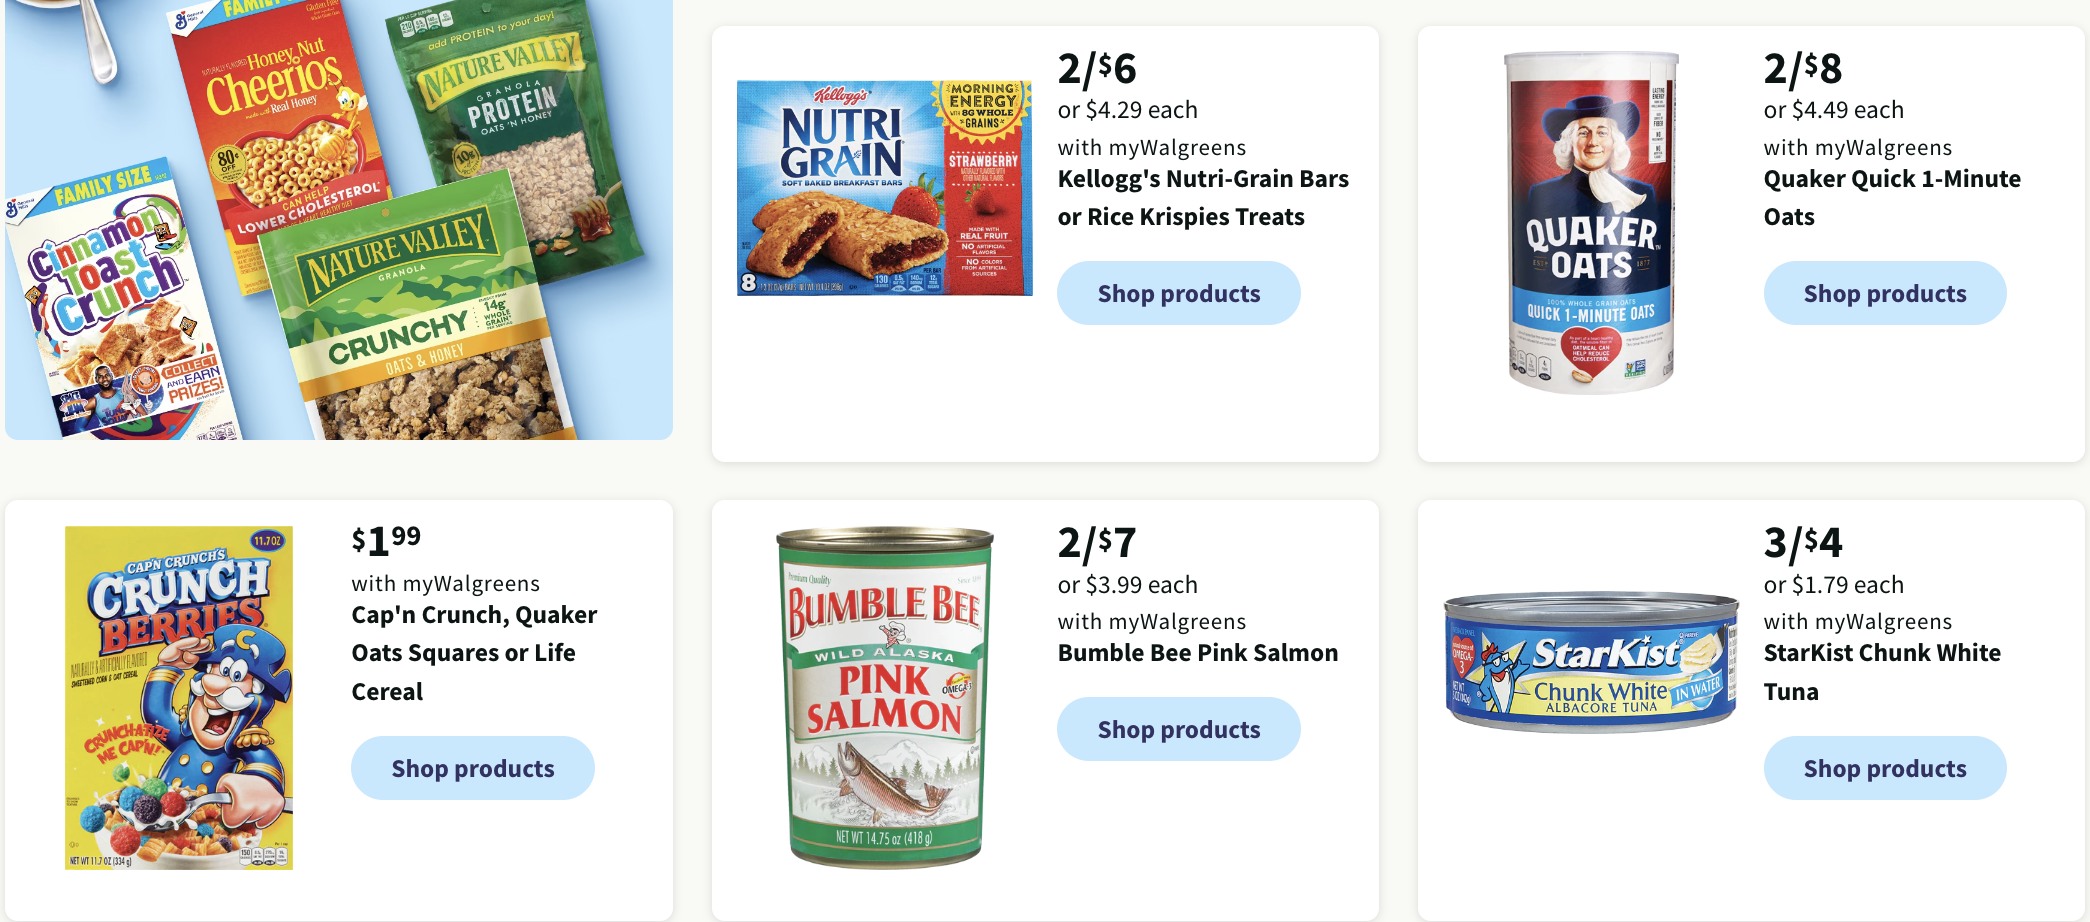Viewport: 2090px width, 922px height.
Task: Click the 3/$4 price on tuna card
Action: 1803,543
